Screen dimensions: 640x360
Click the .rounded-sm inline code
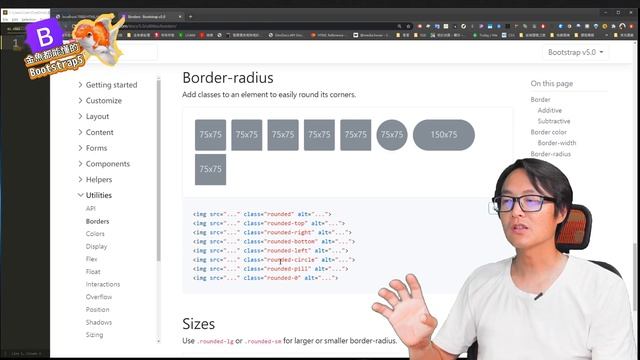click(x=263, y=341)
